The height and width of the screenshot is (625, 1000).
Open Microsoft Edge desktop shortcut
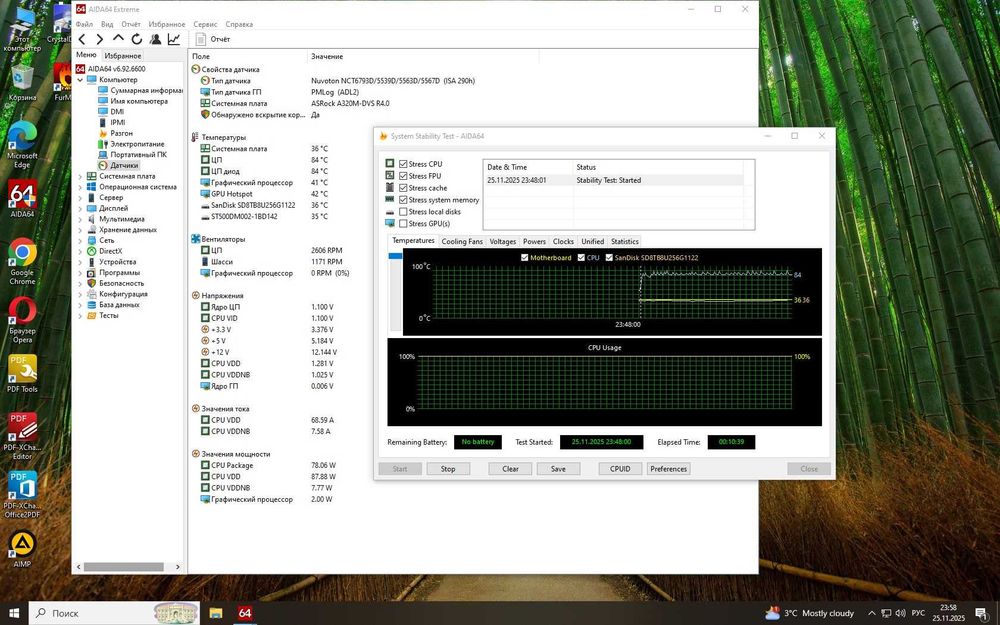pyautogui.click(x=22, y=145)
